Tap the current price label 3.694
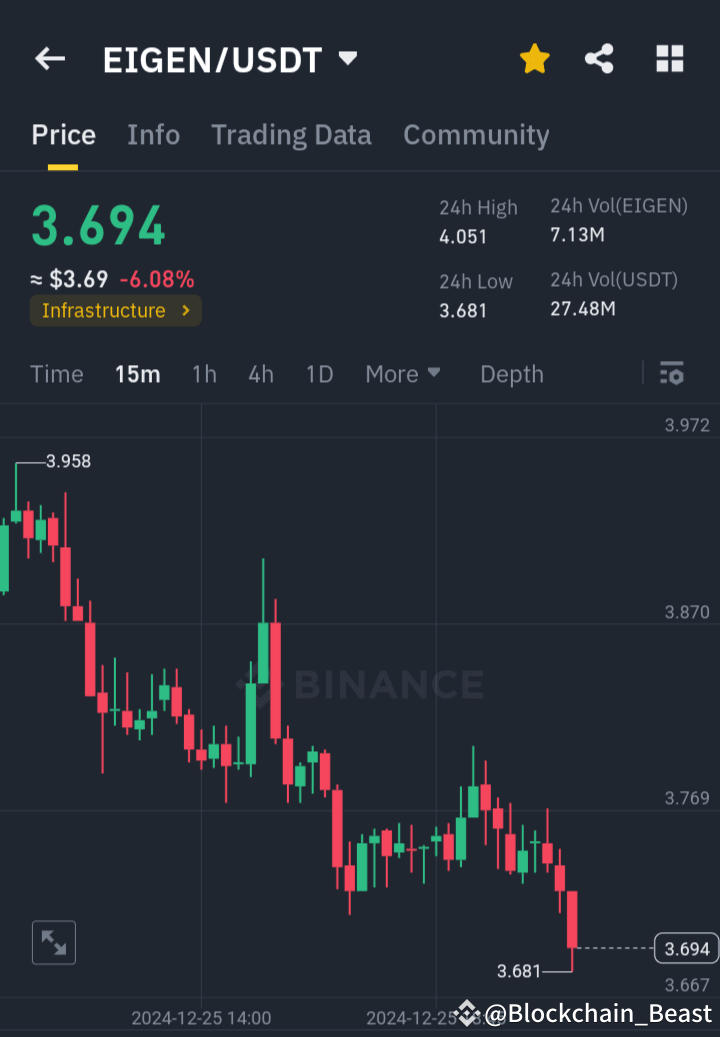Viewport: 720px width, 1037px height. [686, 948]
